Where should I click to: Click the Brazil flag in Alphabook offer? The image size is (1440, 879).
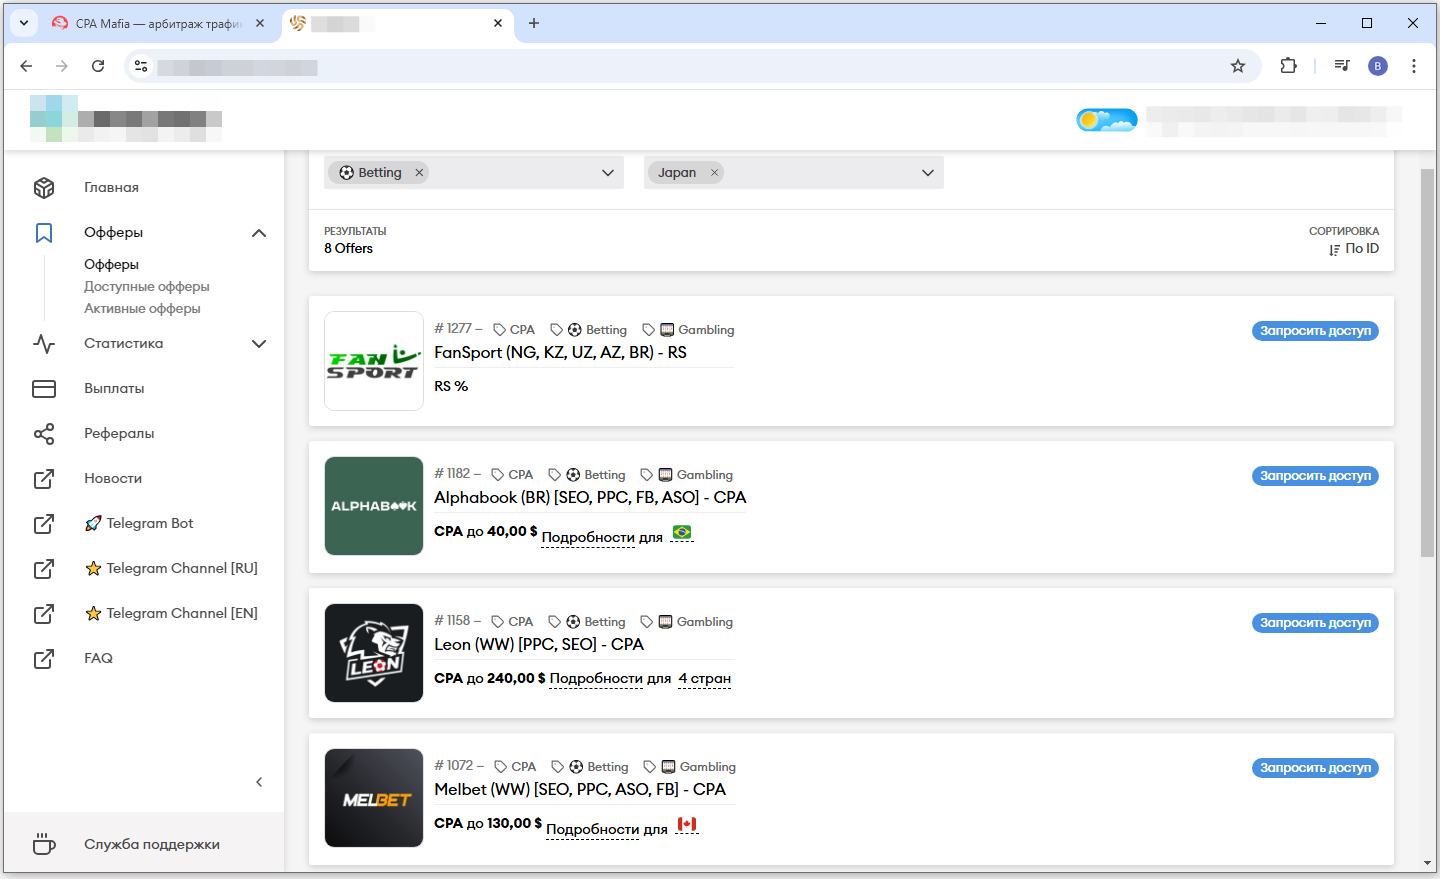tap(682, 533)
